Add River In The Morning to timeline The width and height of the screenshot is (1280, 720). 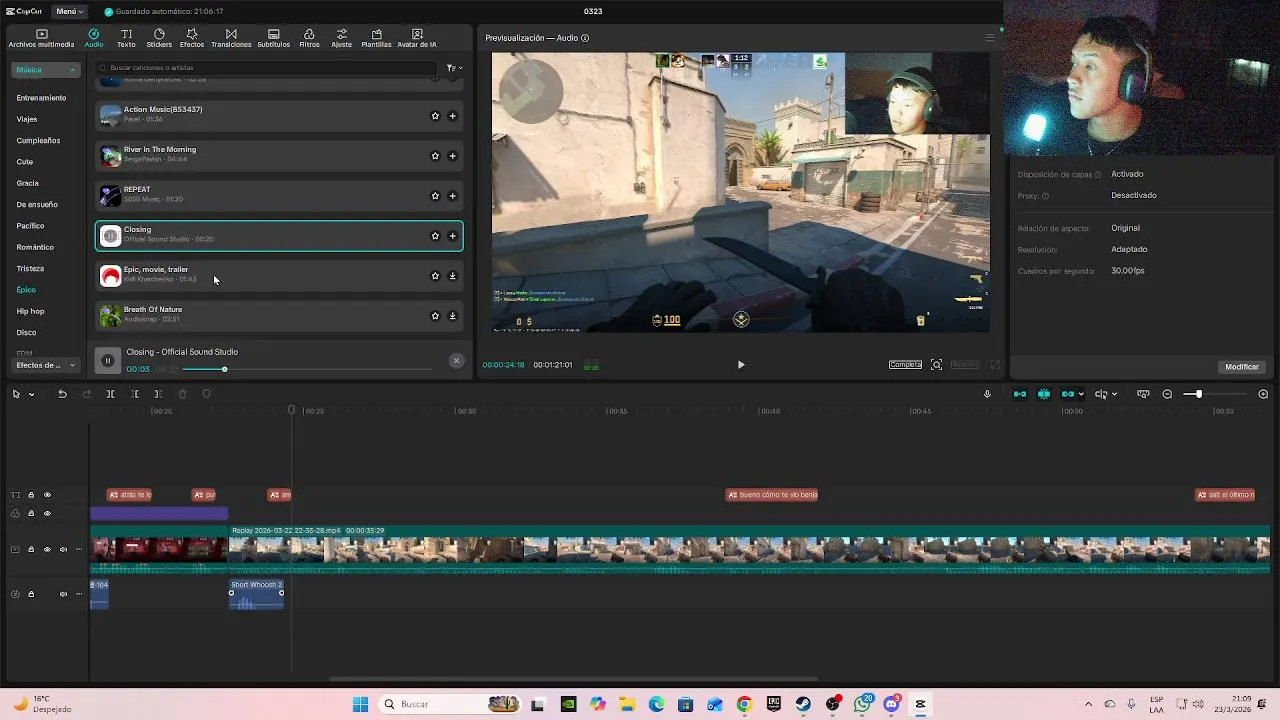click(x=452, y=156)
